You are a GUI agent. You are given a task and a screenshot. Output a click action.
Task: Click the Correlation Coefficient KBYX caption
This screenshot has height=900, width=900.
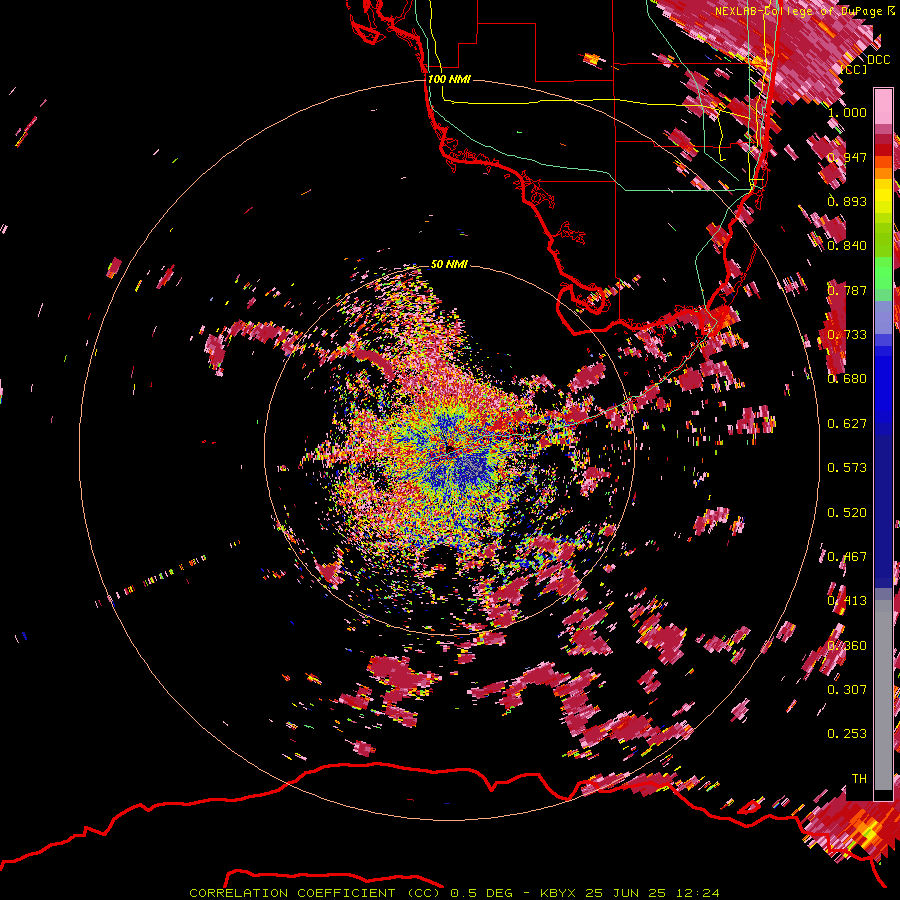coord(454,893)
